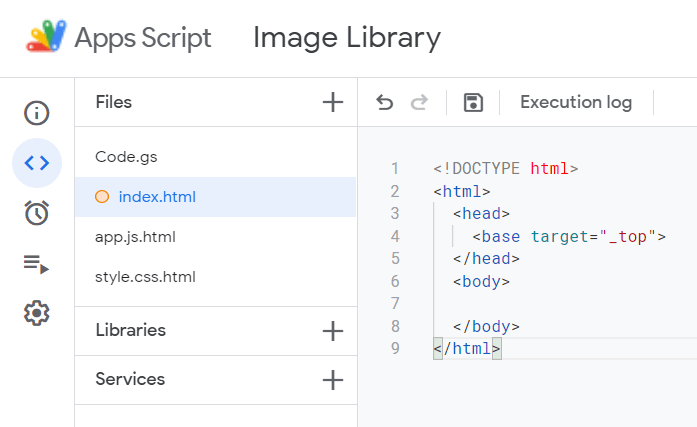
Task: Click the Undo arrow in toolbar
Action: click(x=385, y=102)
